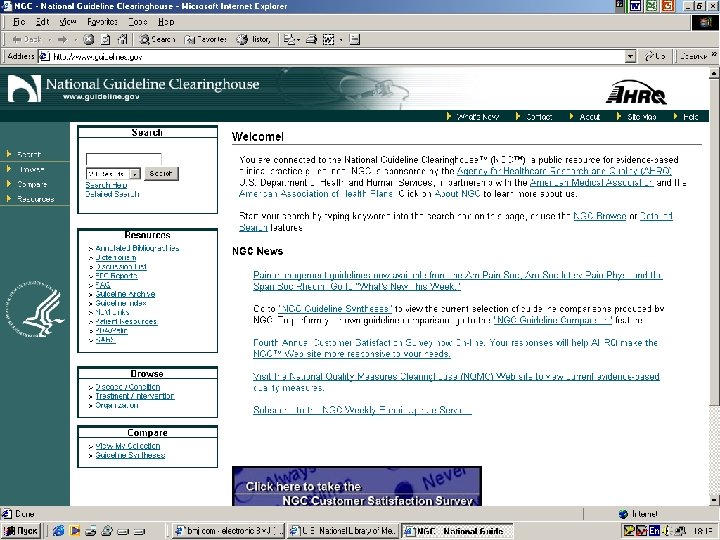Print the page using printer icon

[x=311, y=39]
